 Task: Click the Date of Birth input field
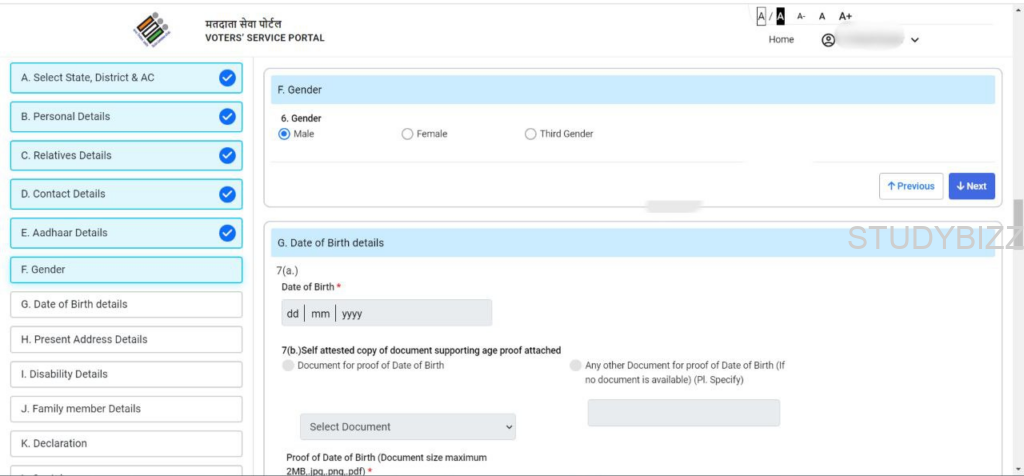pyautogui.click(x=386, y=313)
